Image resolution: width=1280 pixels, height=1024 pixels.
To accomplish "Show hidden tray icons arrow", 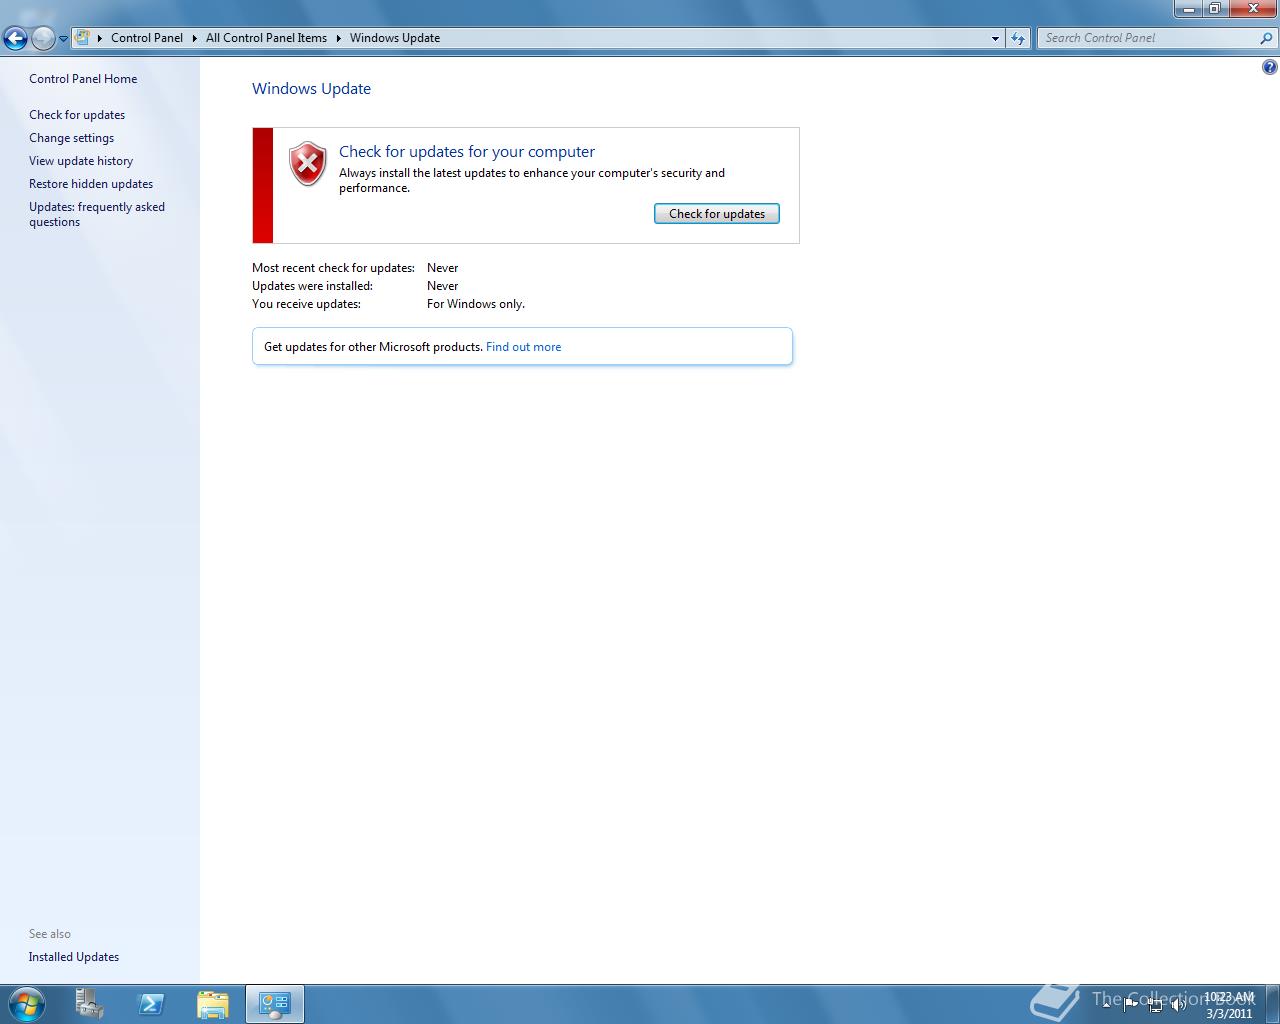I will pos(1106,1004).
